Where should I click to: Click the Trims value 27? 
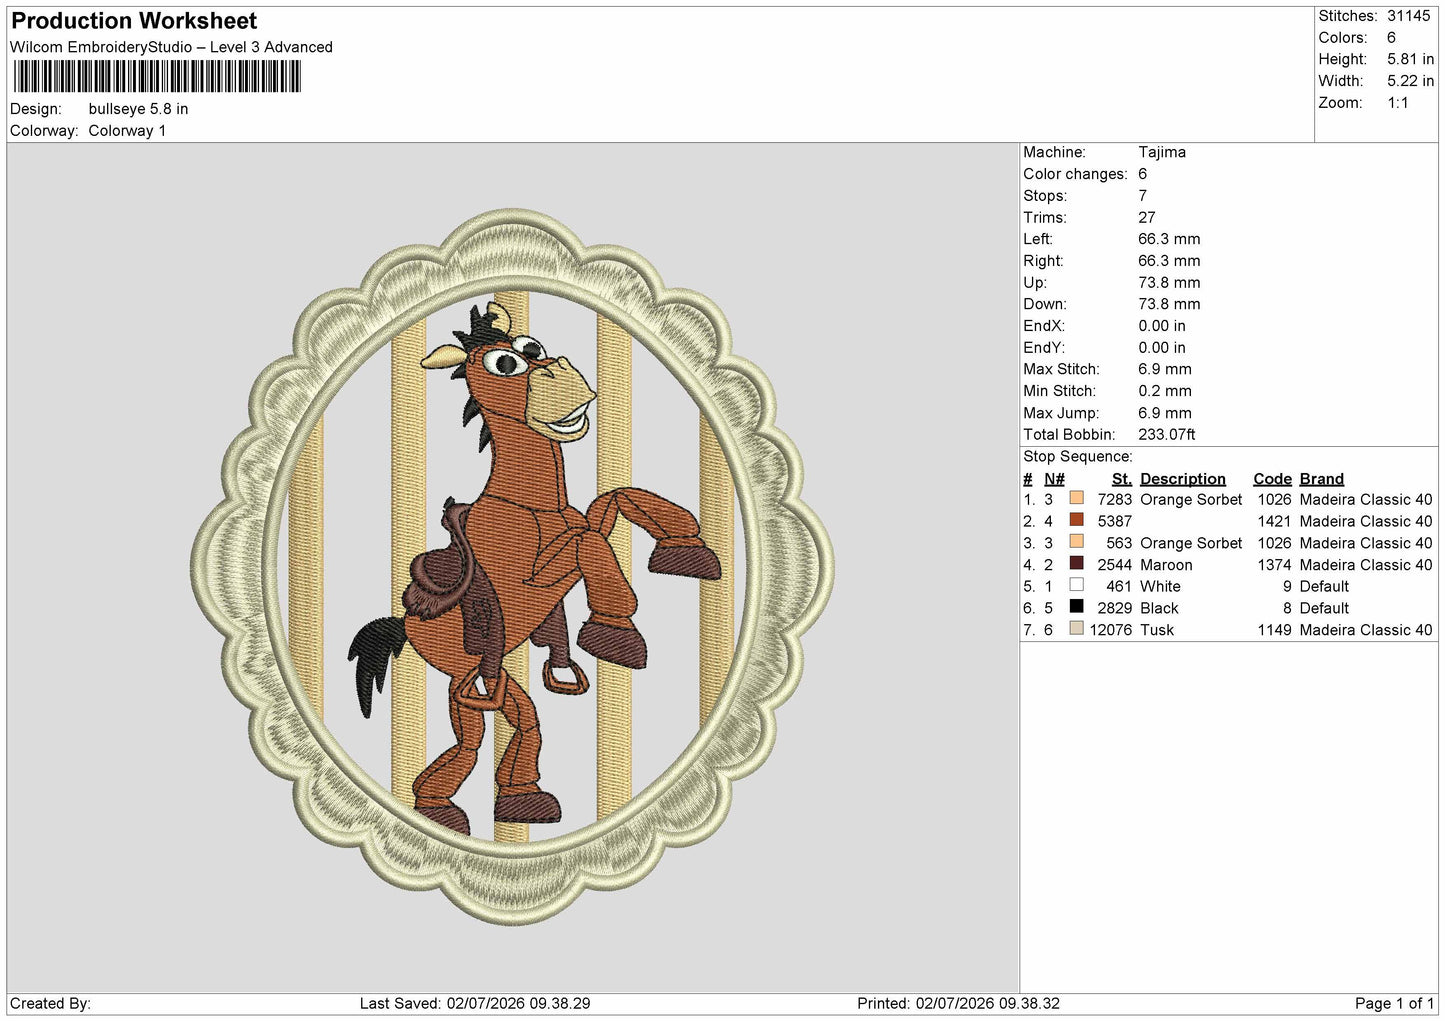(1147, 217)
